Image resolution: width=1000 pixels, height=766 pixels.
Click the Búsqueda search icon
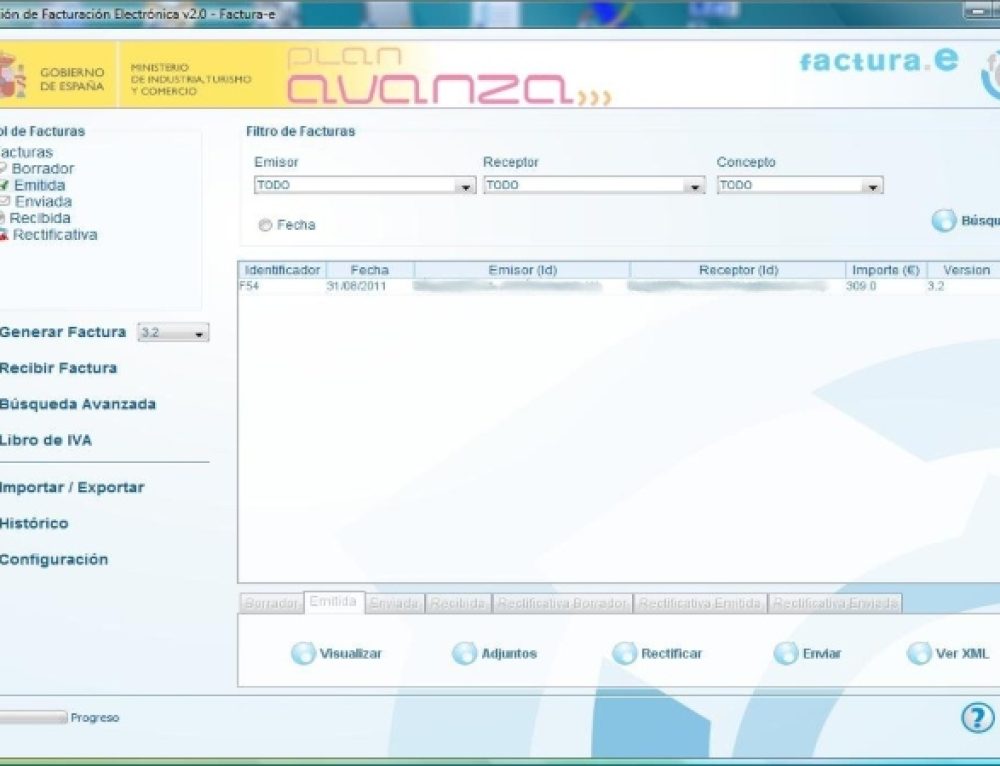[944, 221]
